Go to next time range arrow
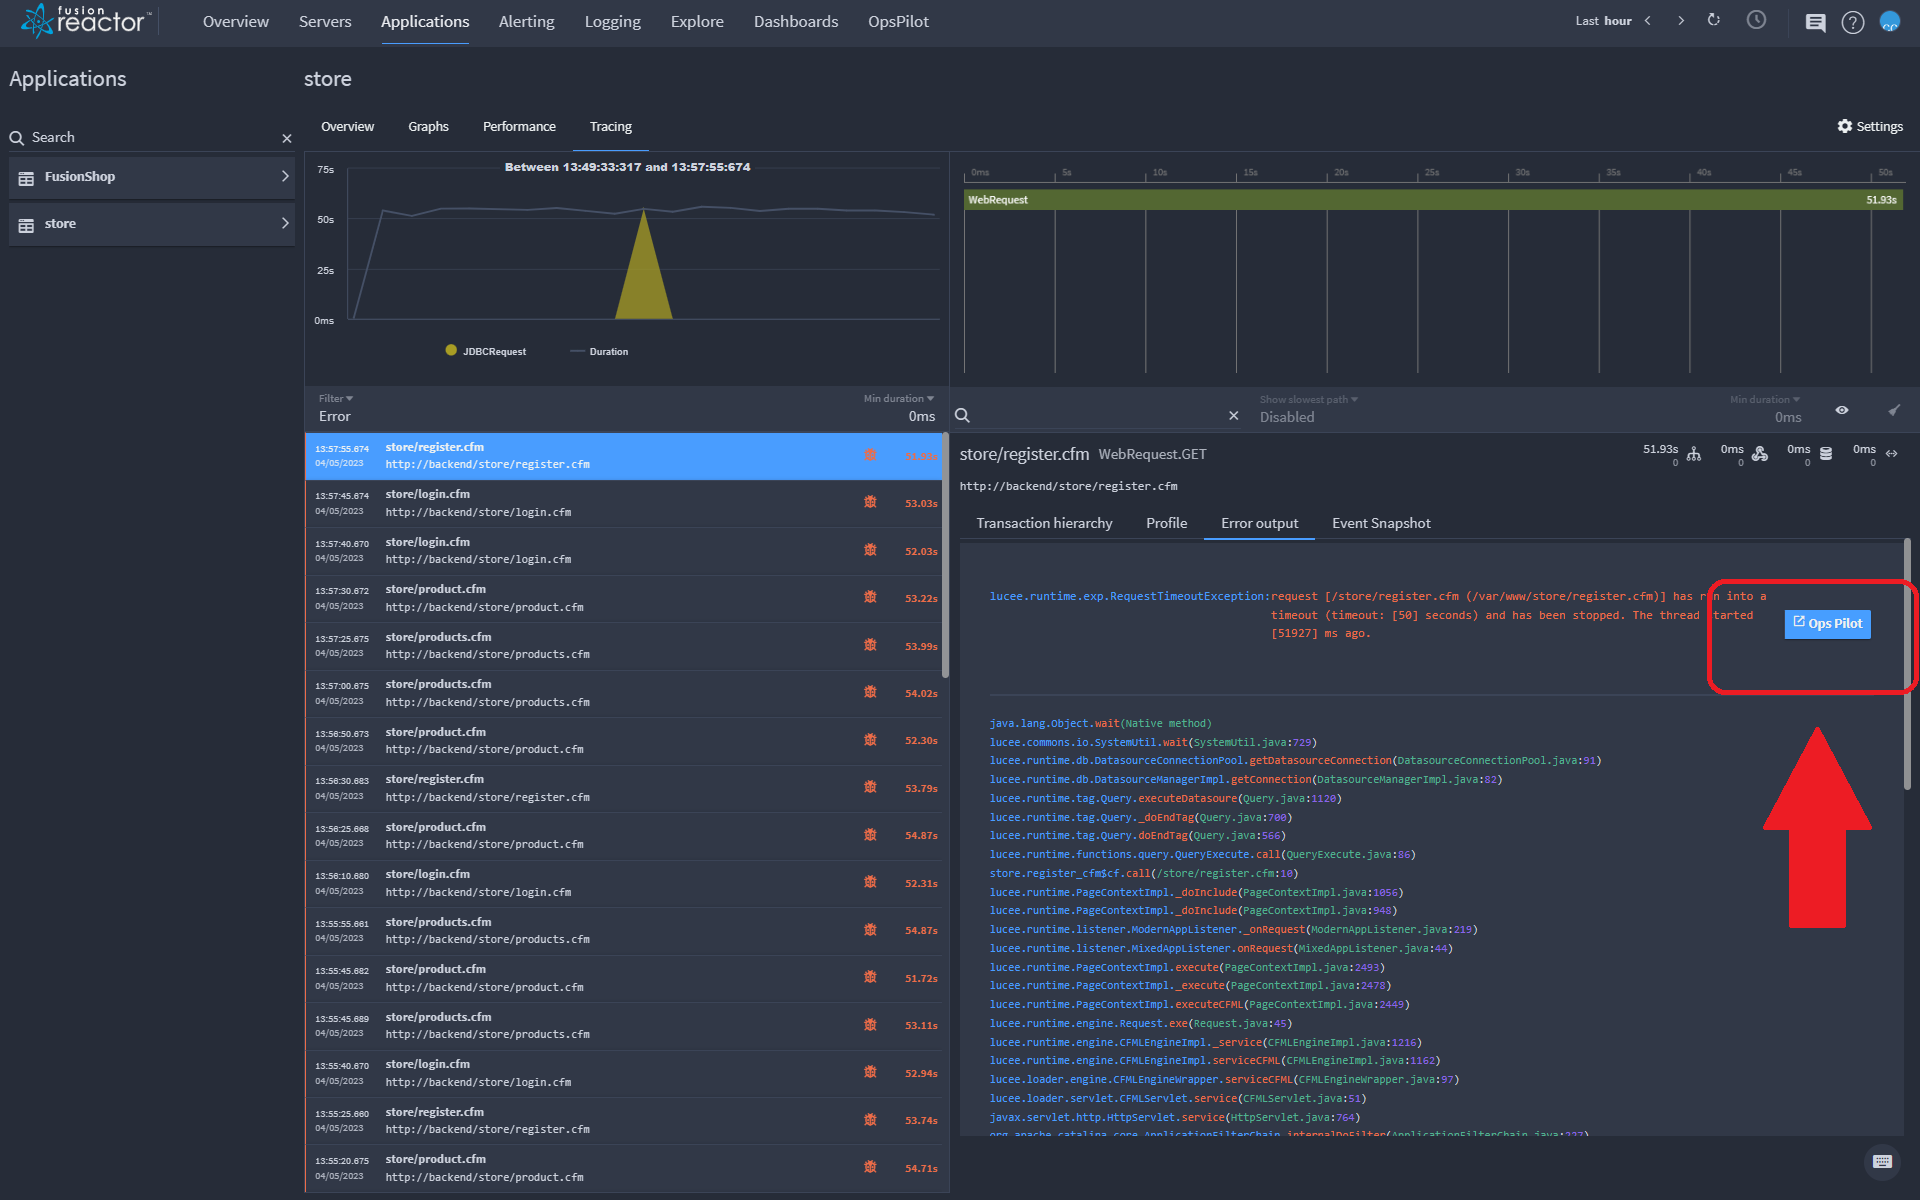Image resolution: width=1920 pixels, height=1200 pixels. coord(1681,21)
